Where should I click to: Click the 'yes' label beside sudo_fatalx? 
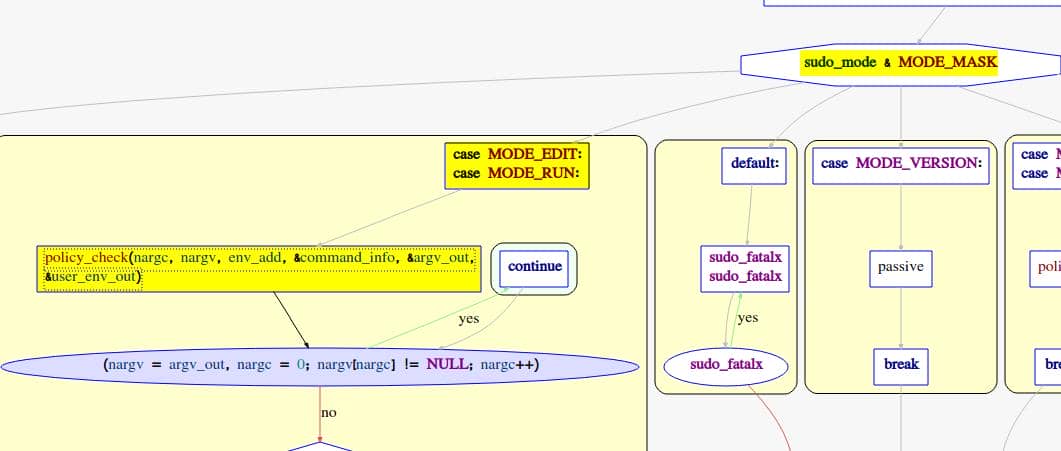tap(747, 318)
